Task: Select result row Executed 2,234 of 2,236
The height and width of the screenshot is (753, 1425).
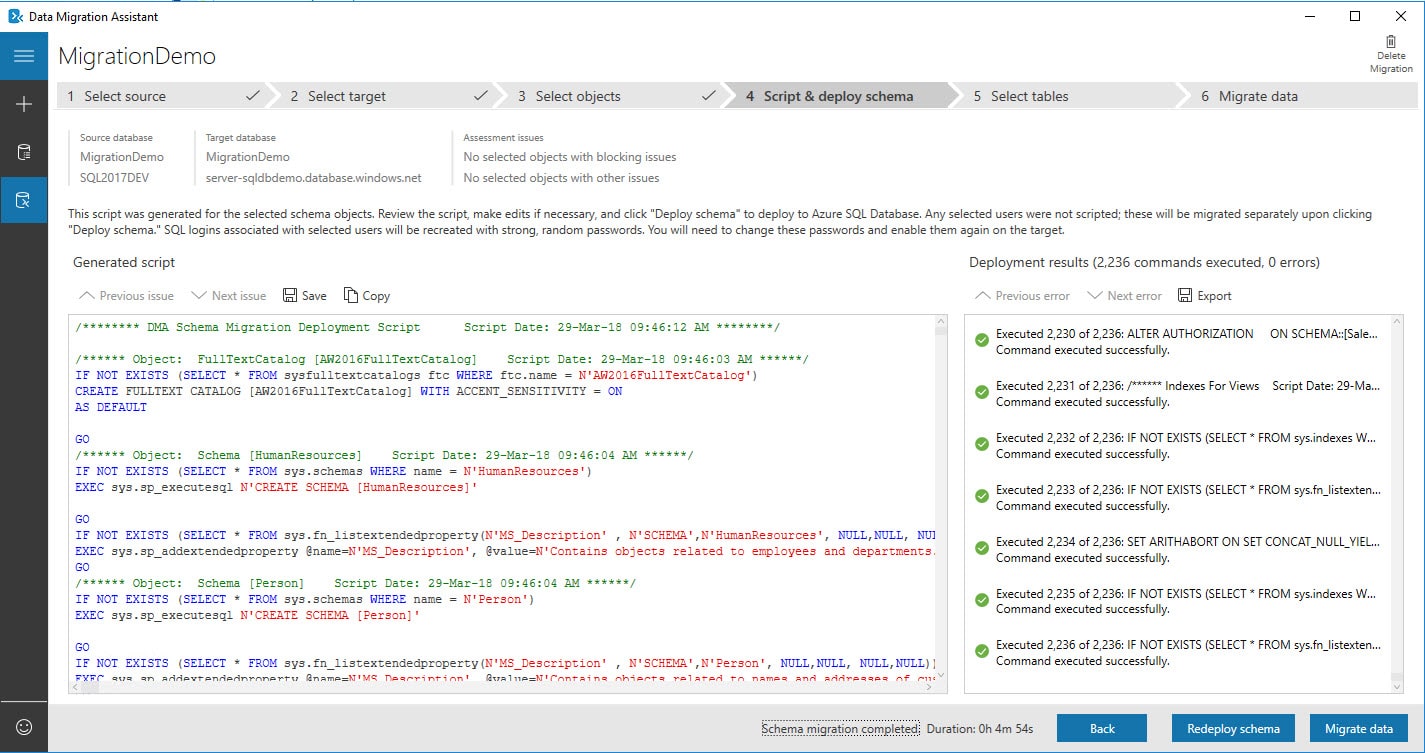Action: [1180, 549]
